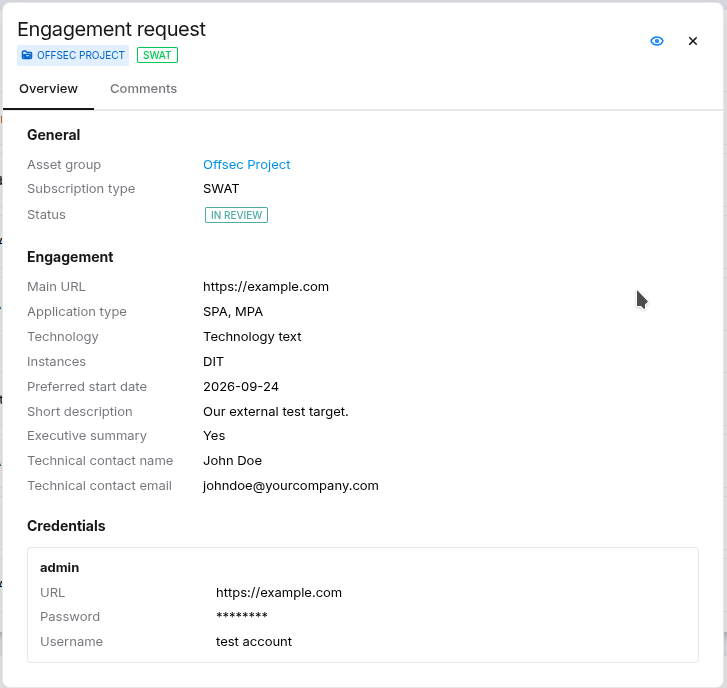Click the credential URL https://example.com

point(279,592)
